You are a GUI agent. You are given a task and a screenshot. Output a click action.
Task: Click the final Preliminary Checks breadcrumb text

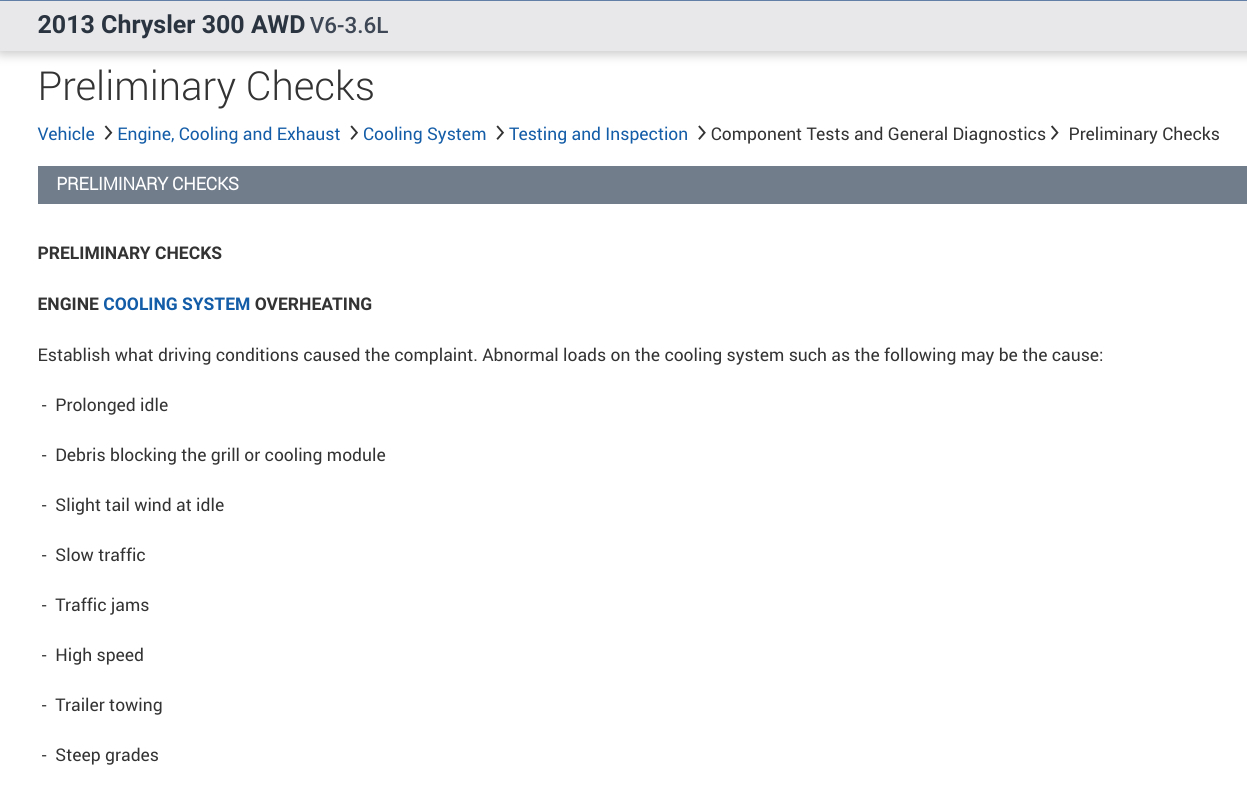click(1144, 134)
